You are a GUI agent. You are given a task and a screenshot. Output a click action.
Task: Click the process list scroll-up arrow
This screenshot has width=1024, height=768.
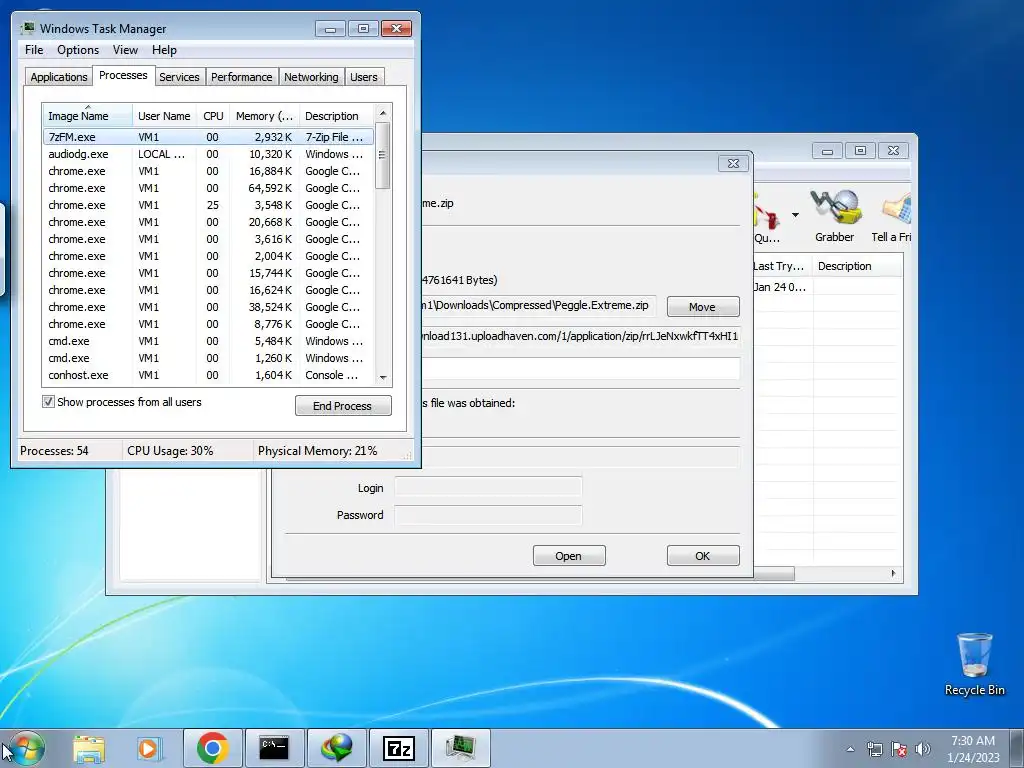[383, 113]
